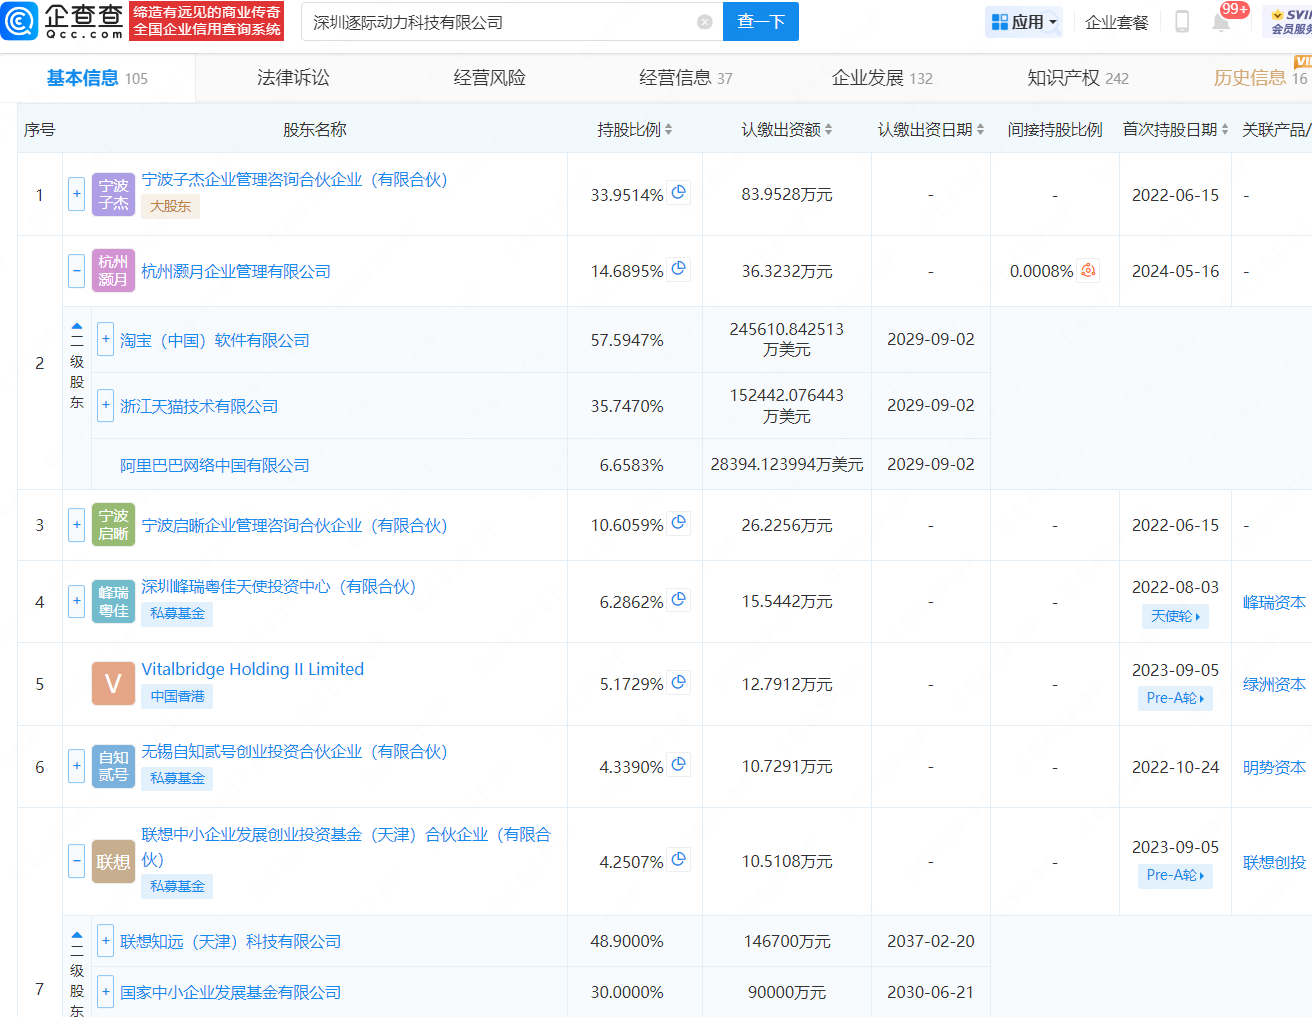Click the 查一下 search button

coord(761,22)
